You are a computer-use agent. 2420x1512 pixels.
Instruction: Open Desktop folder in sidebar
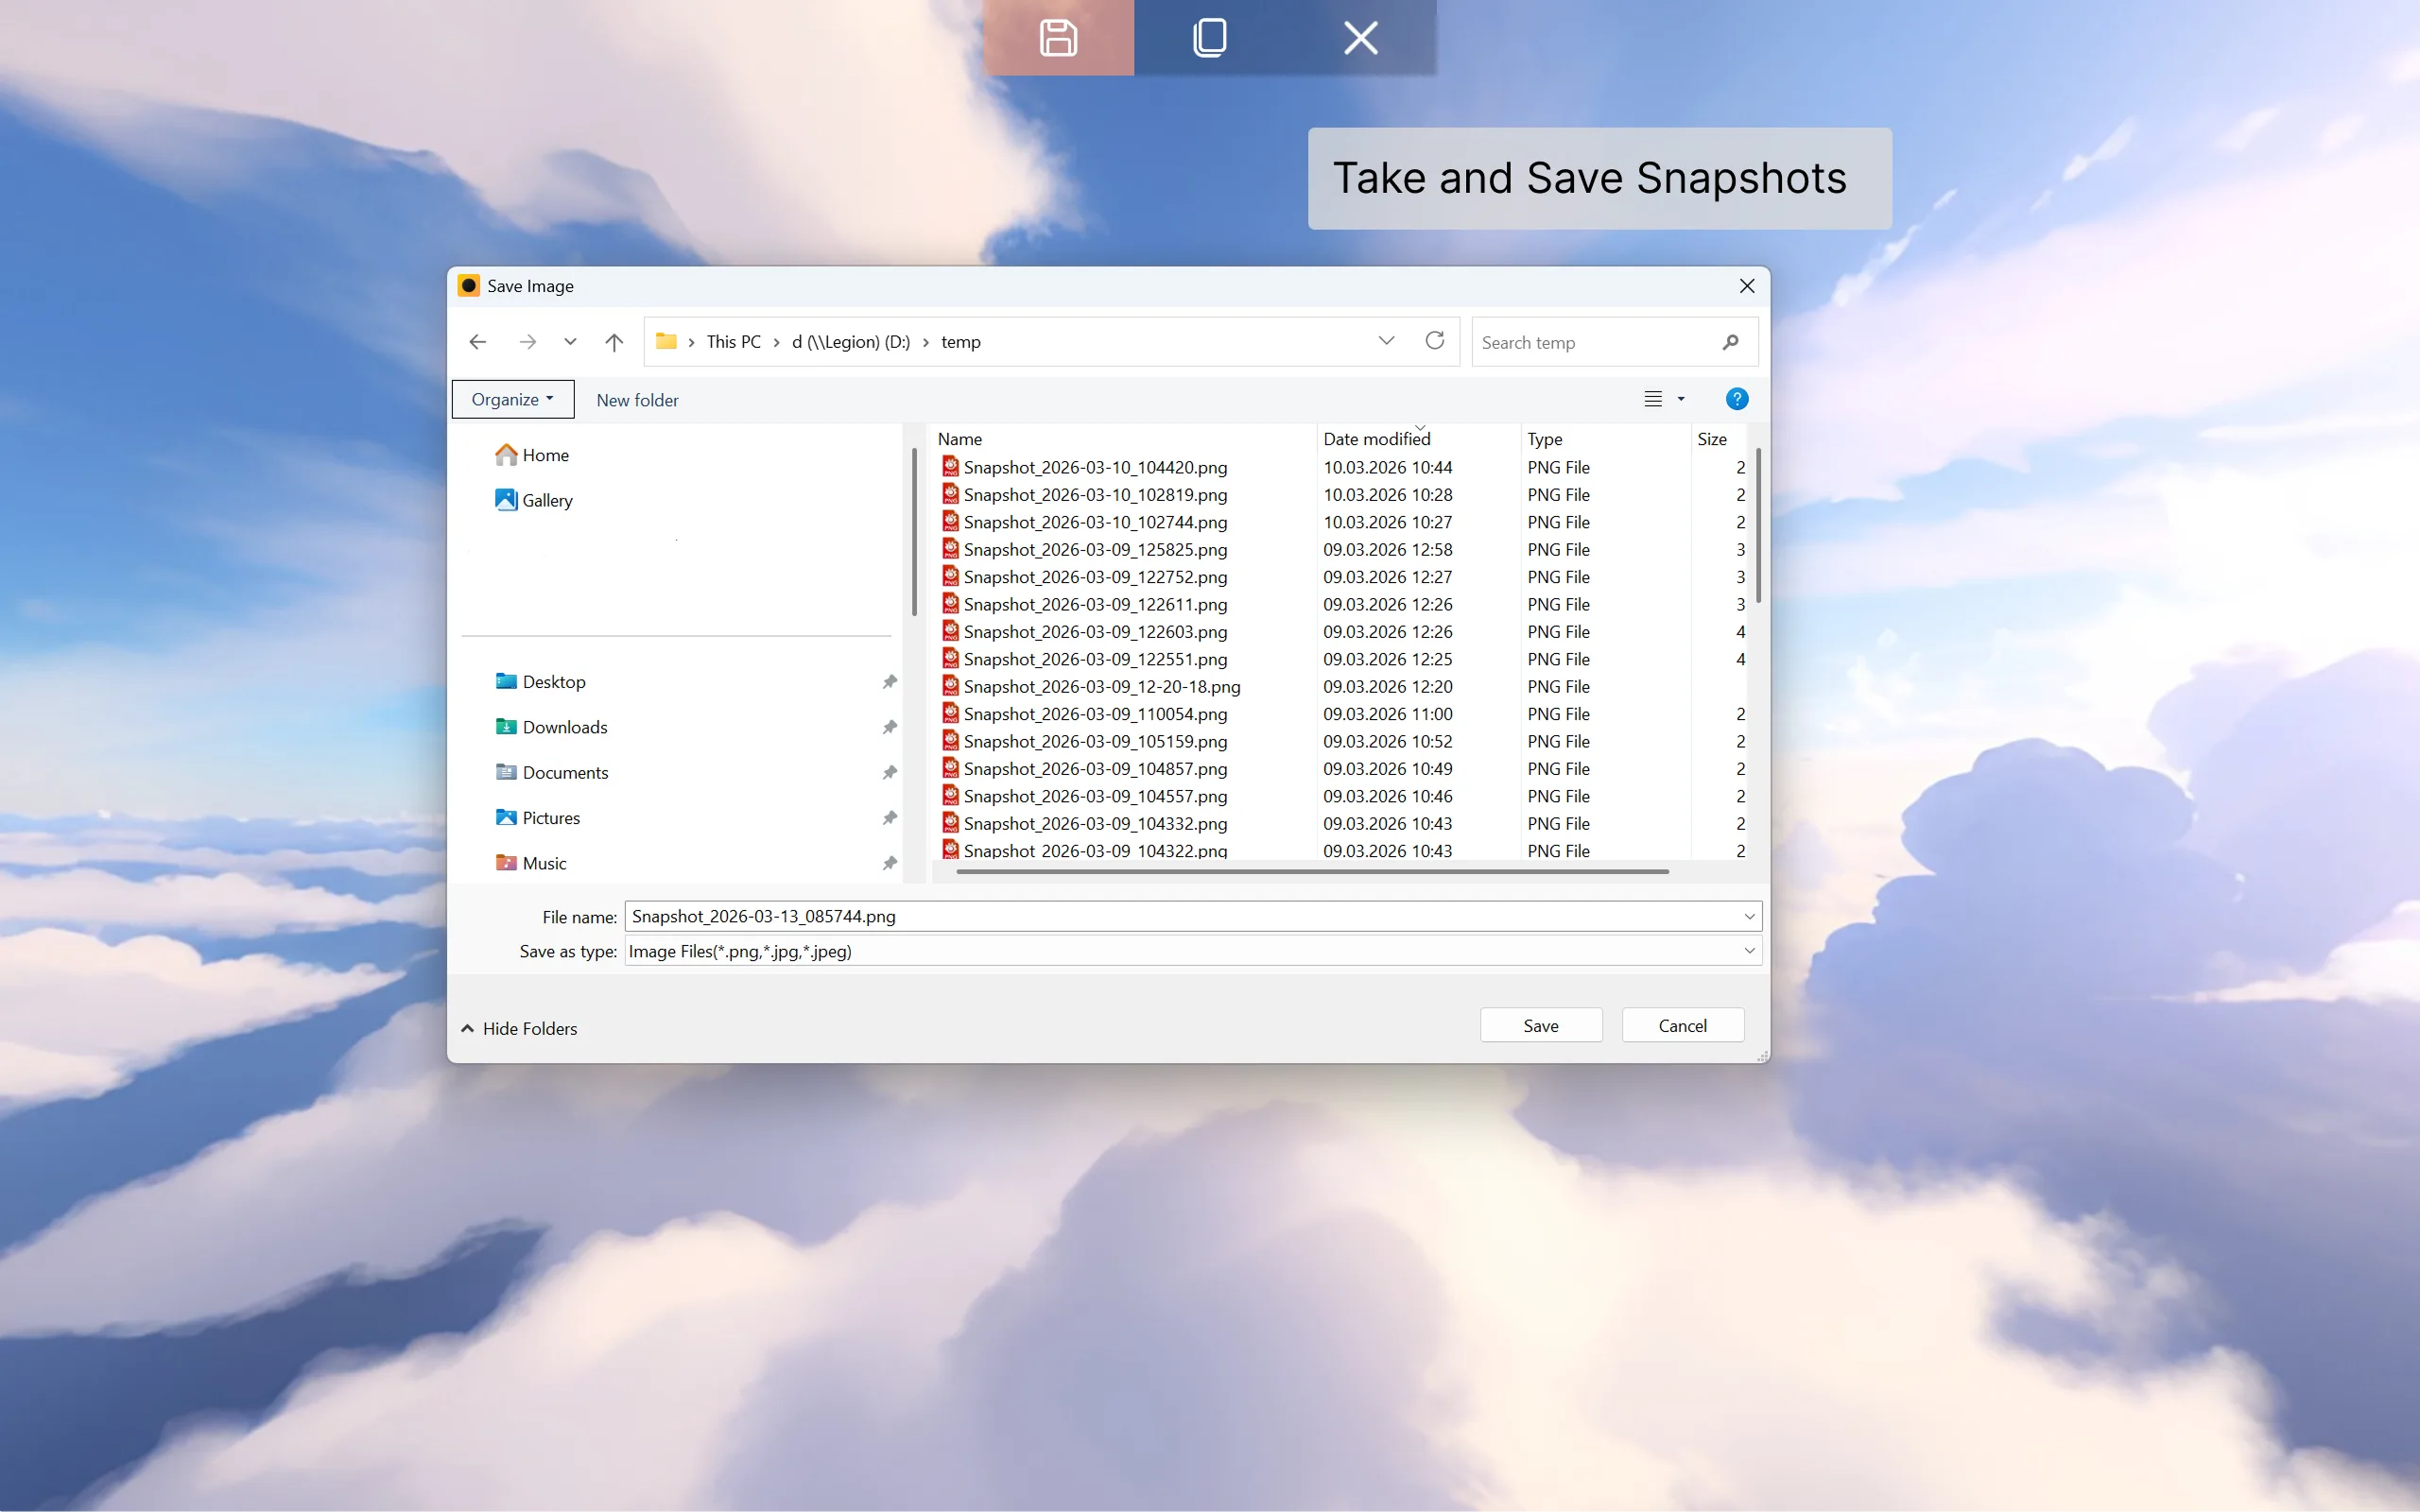coord(541,682)
